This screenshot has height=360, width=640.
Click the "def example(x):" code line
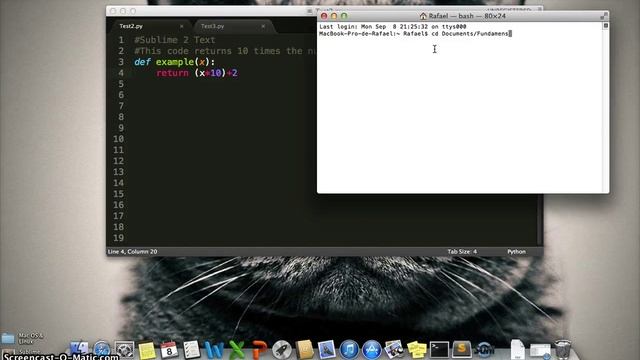pyautogui.click(x=174, y=62)
